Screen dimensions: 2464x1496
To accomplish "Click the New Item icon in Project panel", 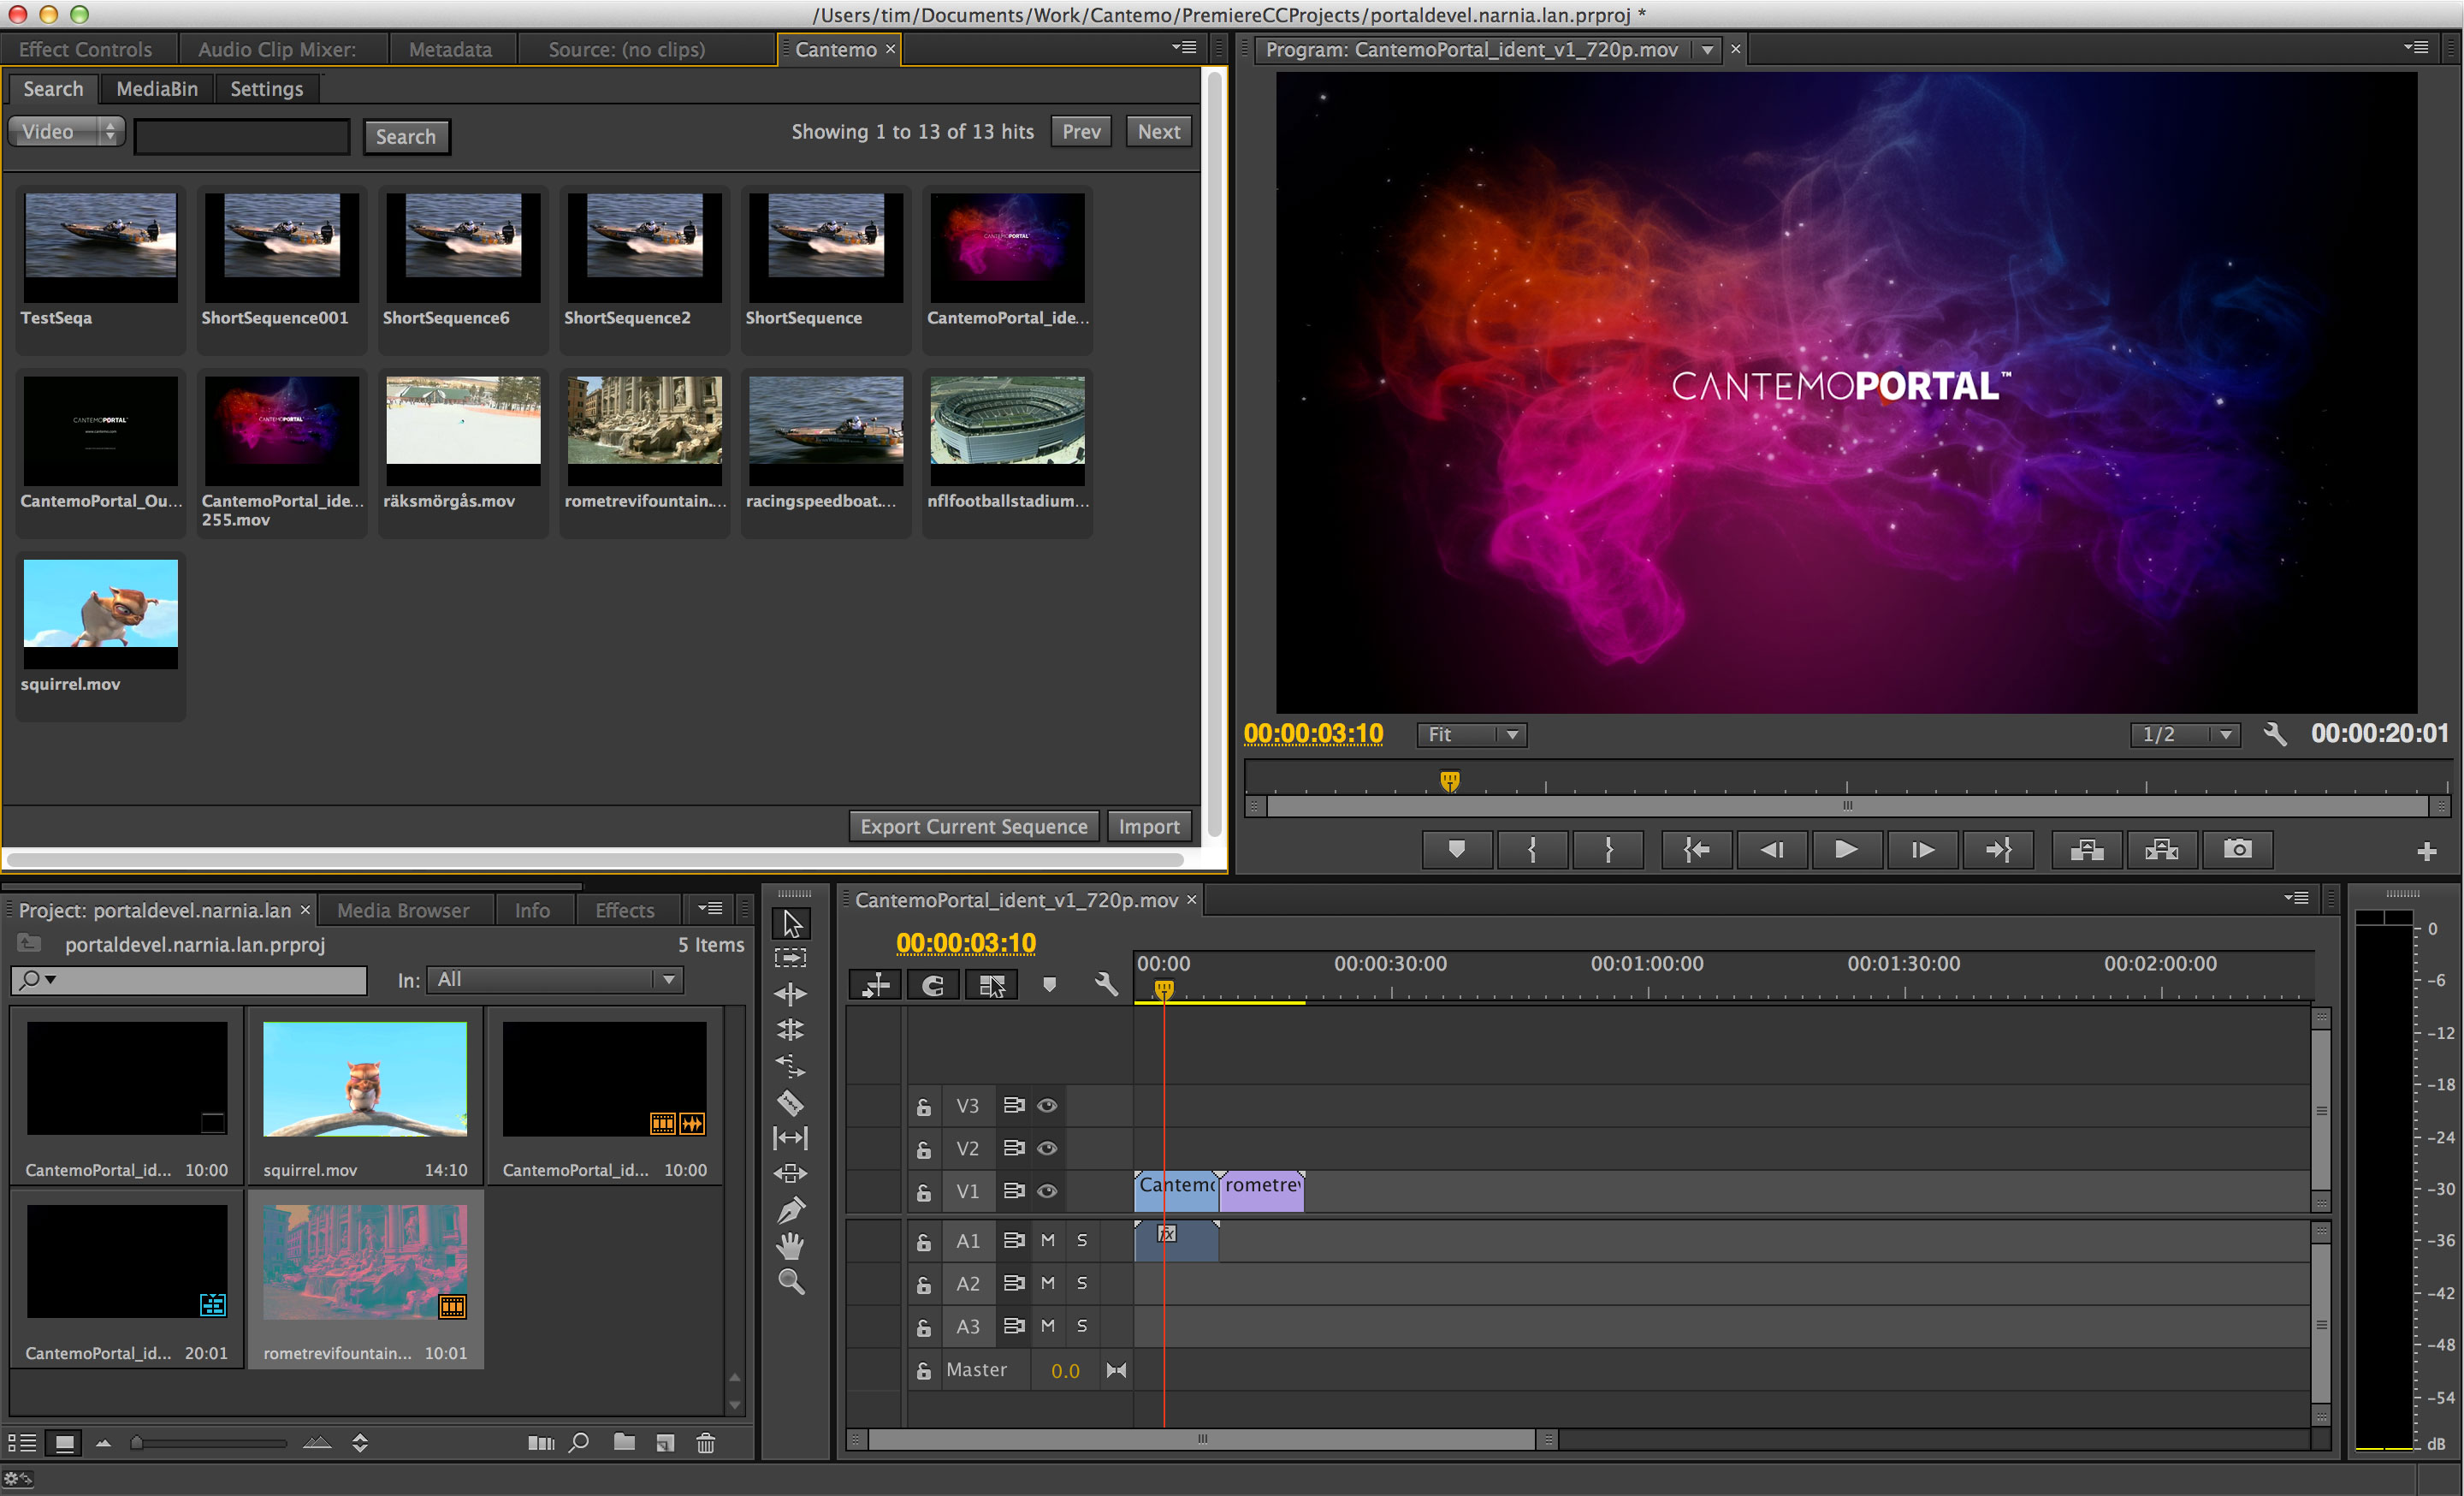I will tap(665, 1442).
